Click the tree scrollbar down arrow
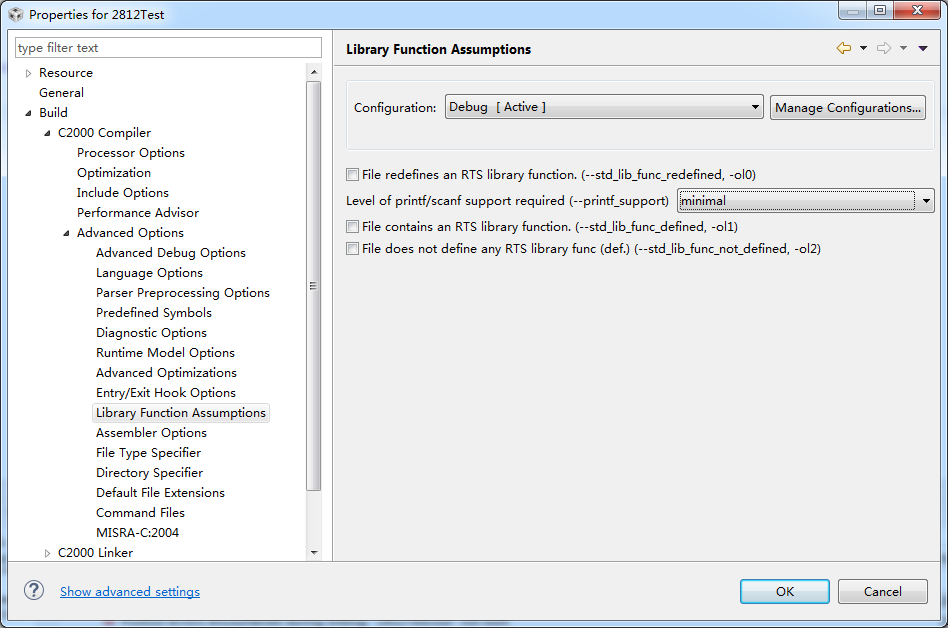Viewport: 948px width, 628px height. tap(314, 552)
